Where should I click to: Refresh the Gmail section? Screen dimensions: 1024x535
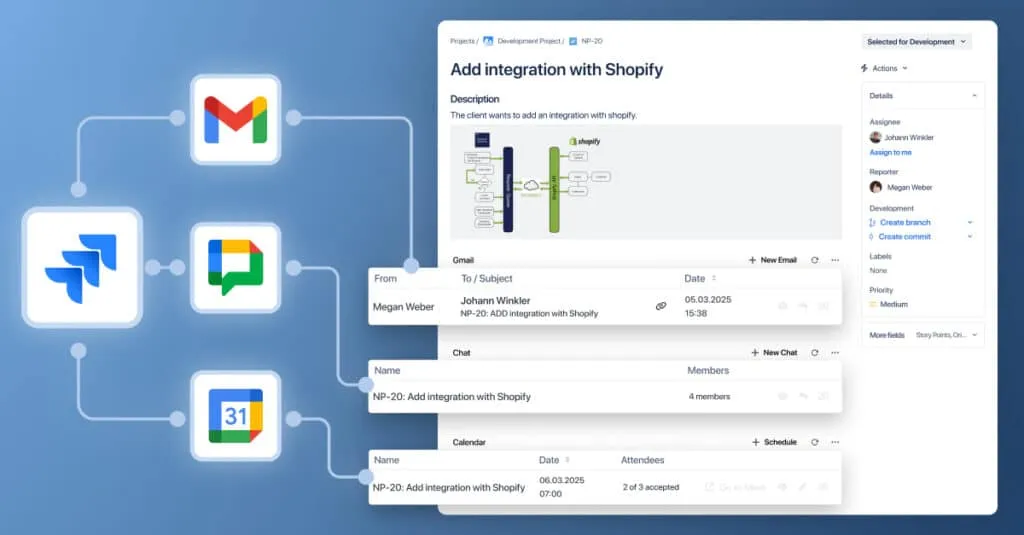point(814,260)
